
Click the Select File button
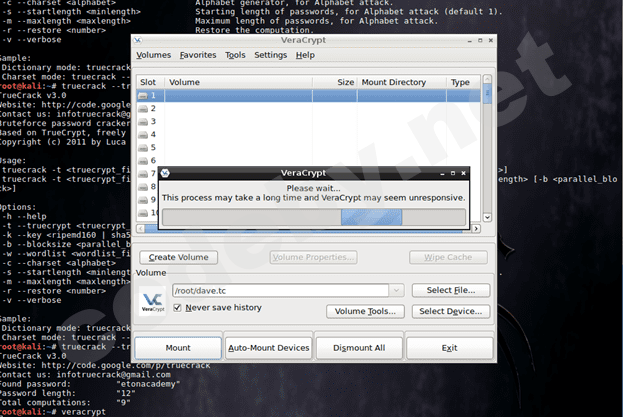point(451,290)
